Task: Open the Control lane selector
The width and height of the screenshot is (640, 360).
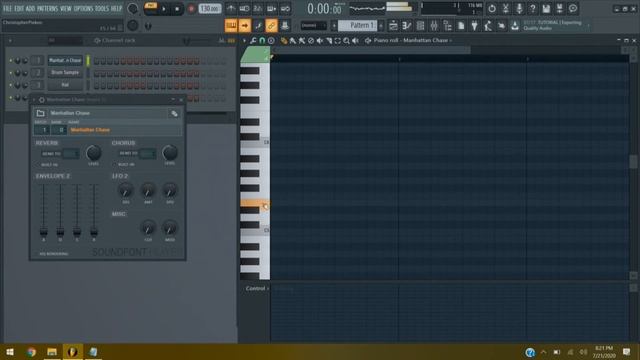Action: pyautogui.click(x=256, y=289)
